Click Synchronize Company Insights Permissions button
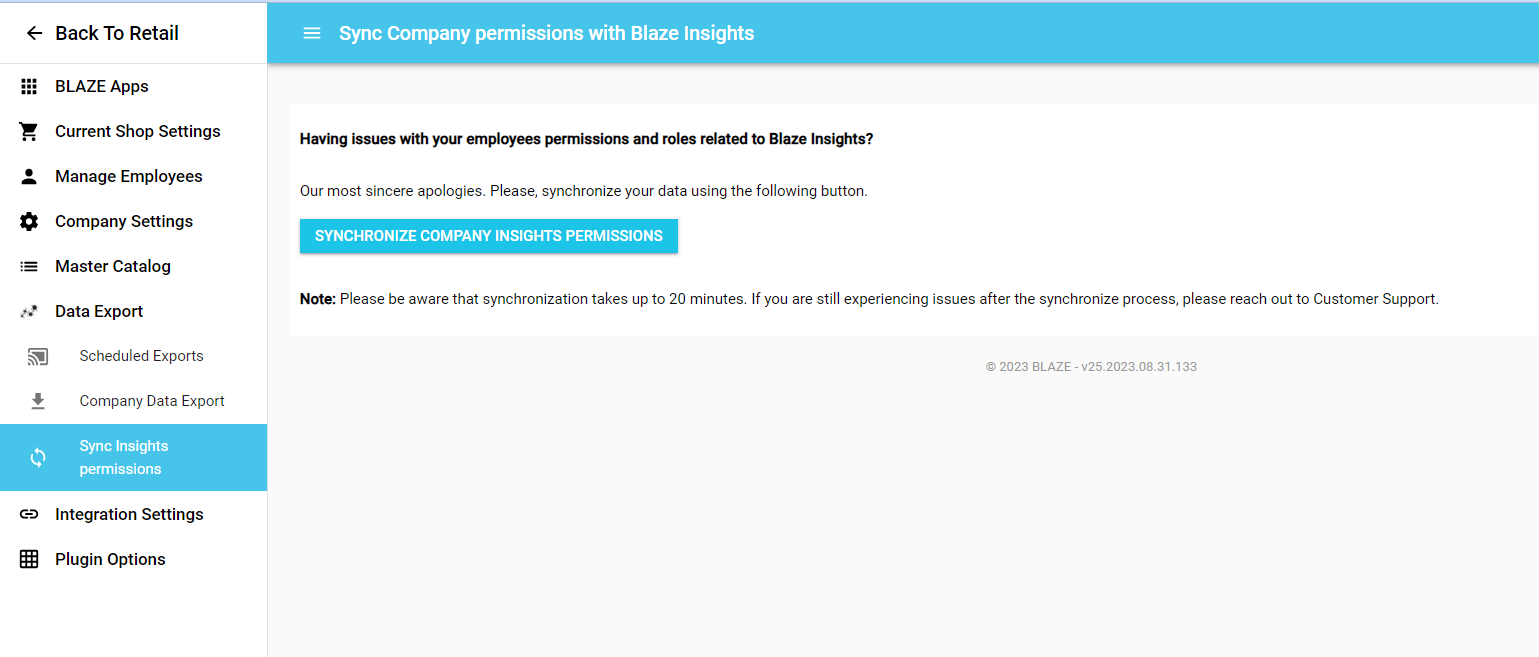The height and width of the screenshot is (657, 1539). click(489, 236)
